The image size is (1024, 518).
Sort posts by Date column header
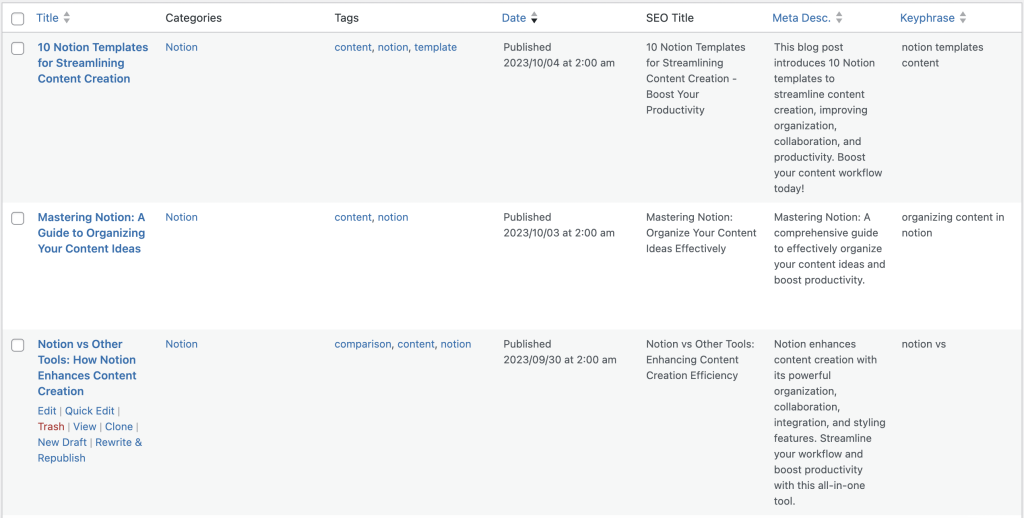(x=514, y=18)
